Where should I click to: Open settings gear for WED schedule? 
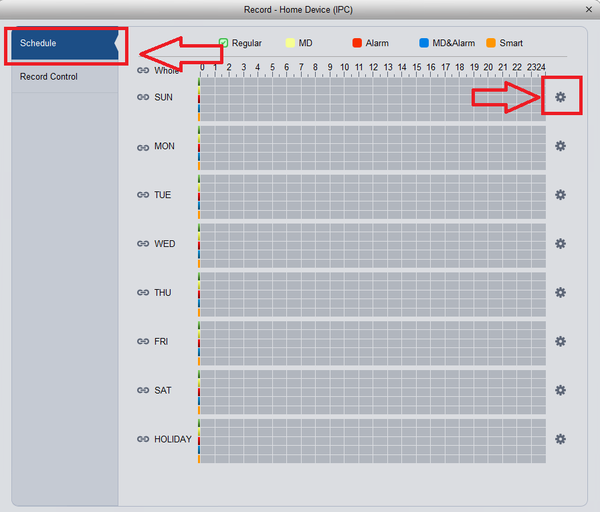[x=560, y=244]
